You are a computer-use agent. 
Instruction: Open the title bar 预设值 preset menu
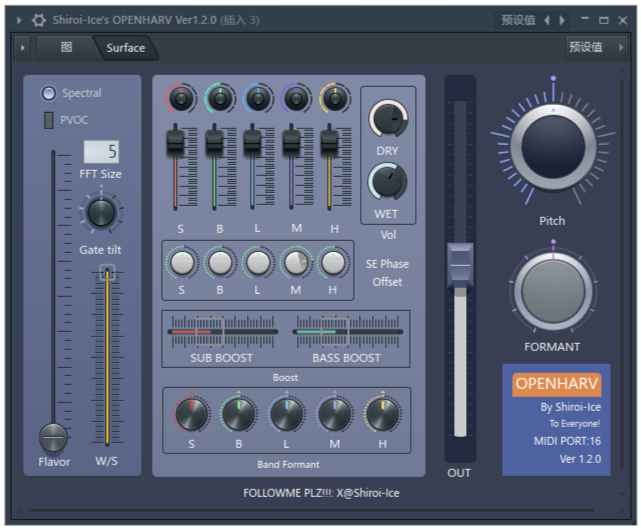tap(518, 19)
